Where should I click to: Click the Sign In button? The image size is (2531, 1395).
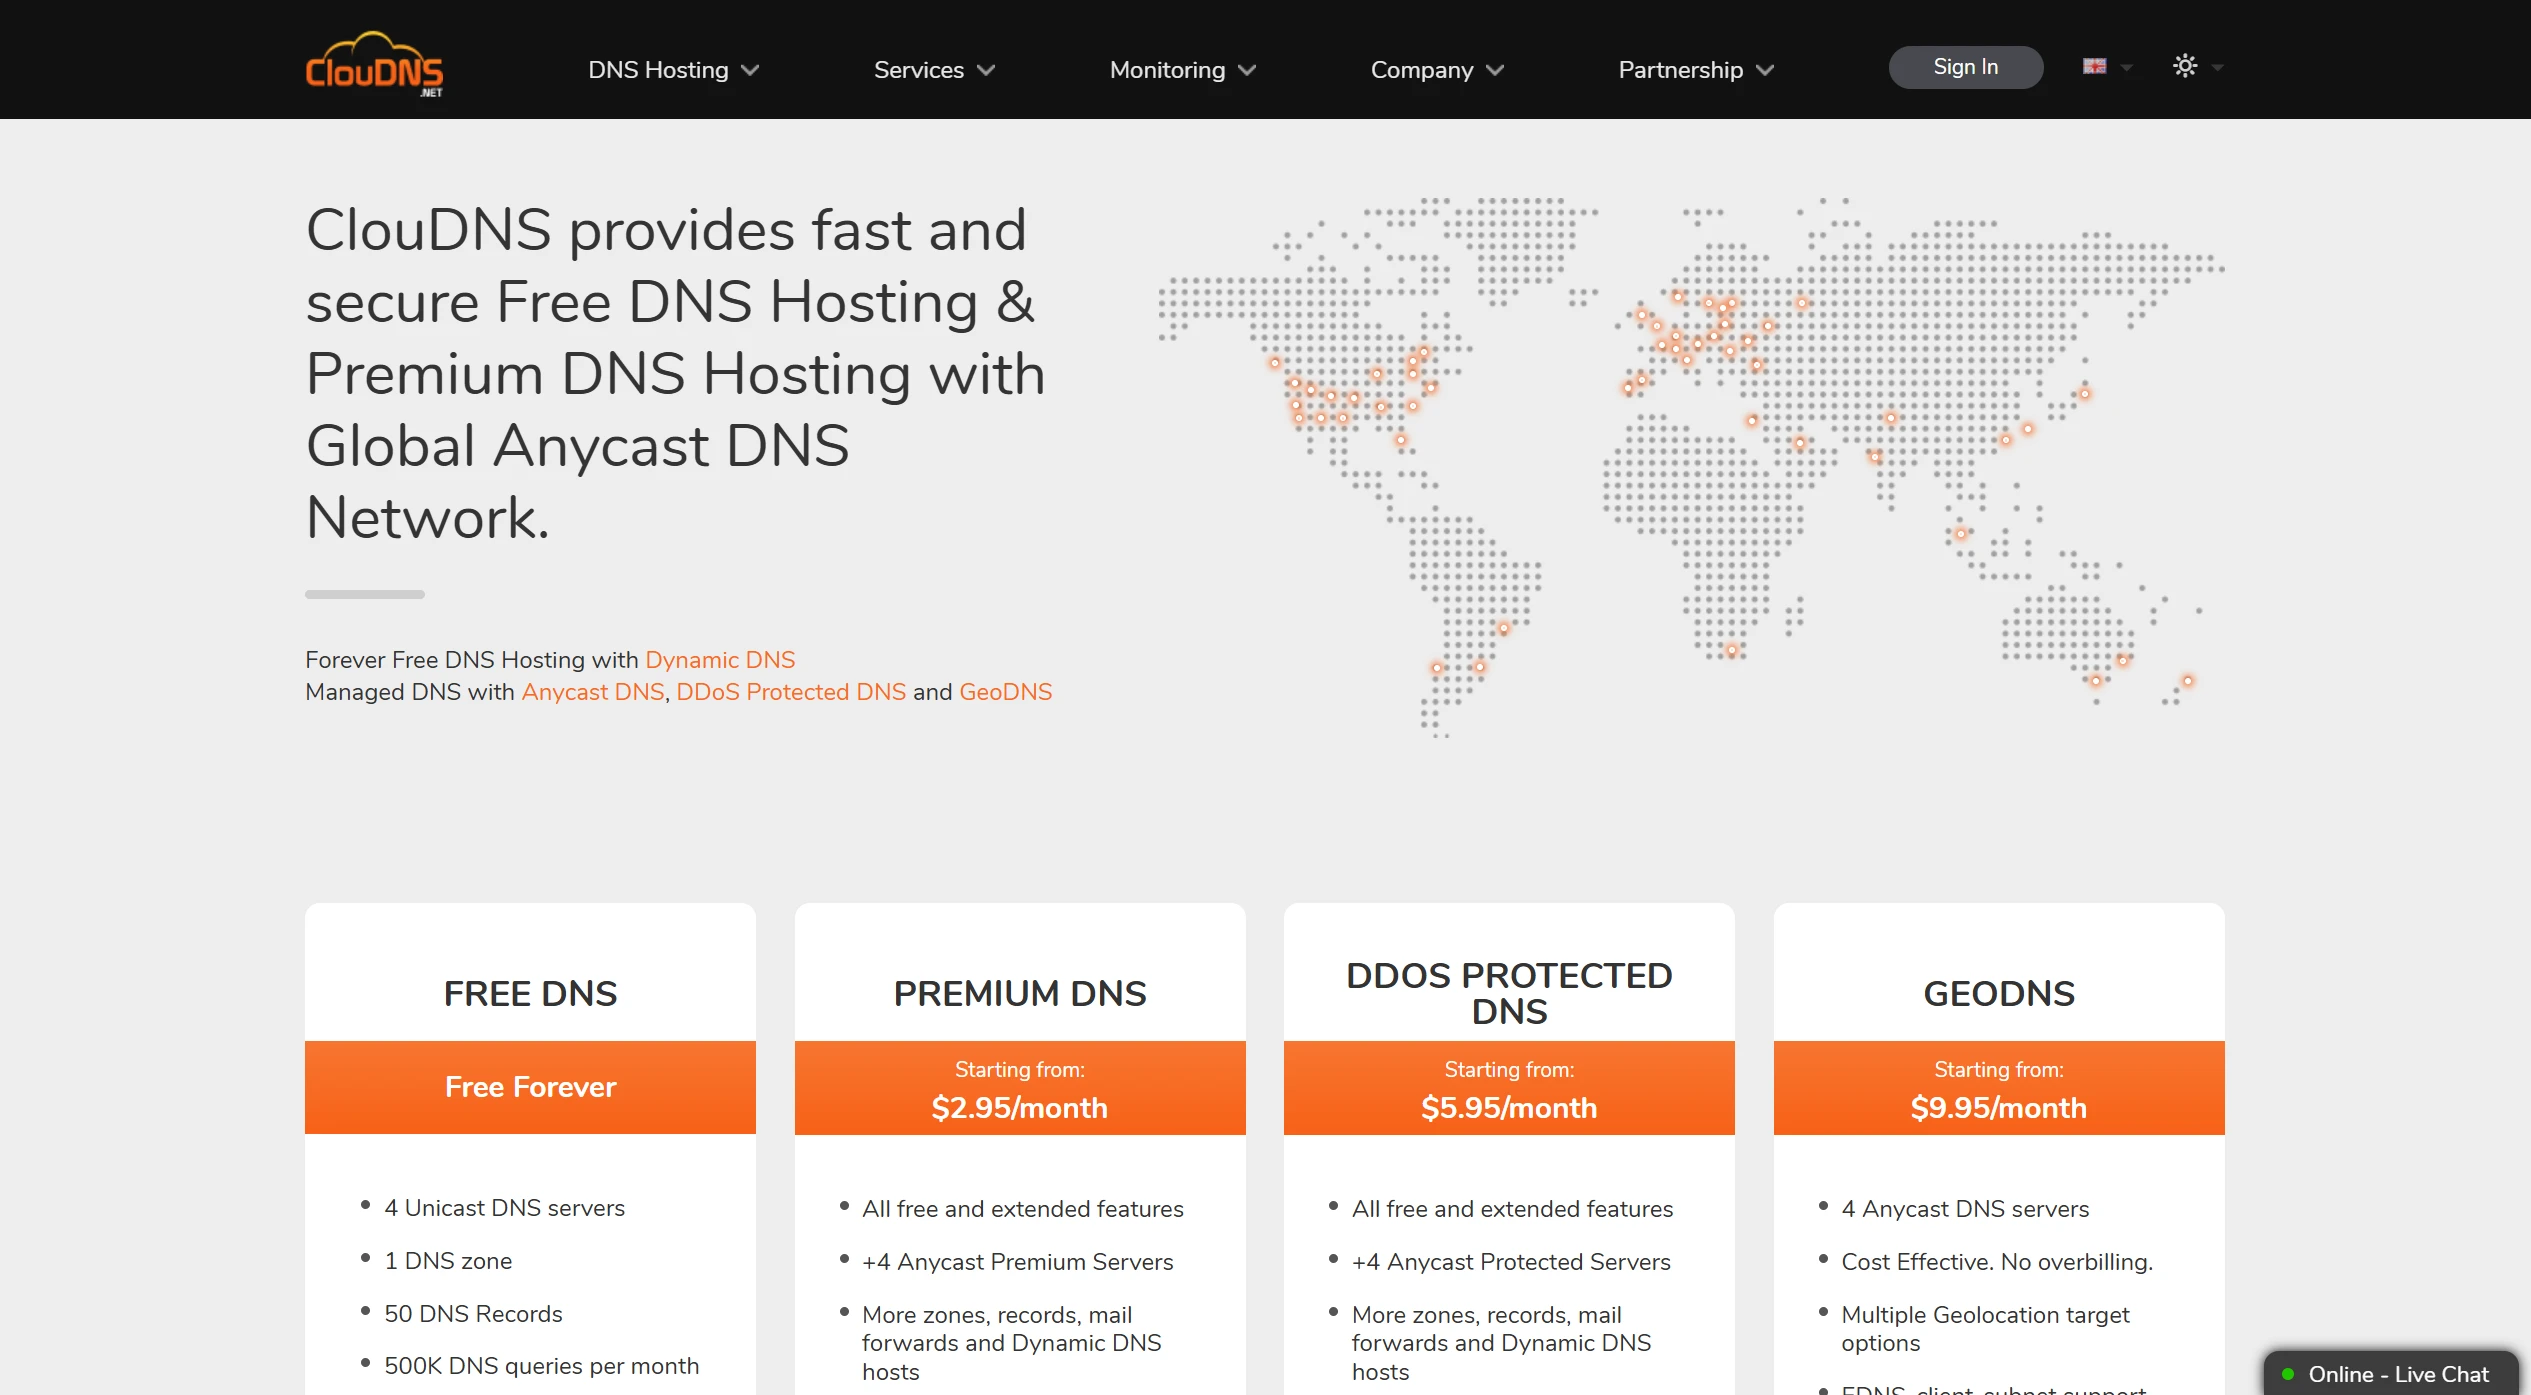coord(1966,67)
